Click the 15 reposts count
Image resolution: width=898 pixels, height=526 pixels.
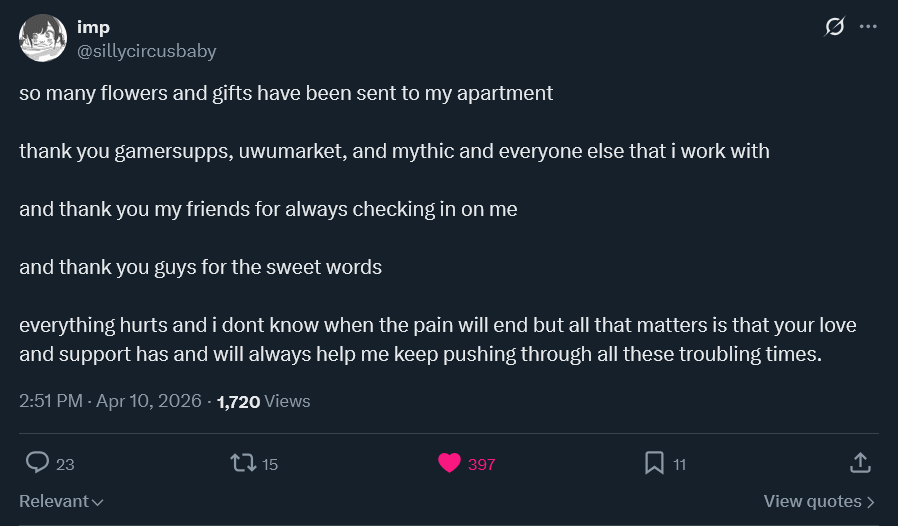(x=269, y=464)
